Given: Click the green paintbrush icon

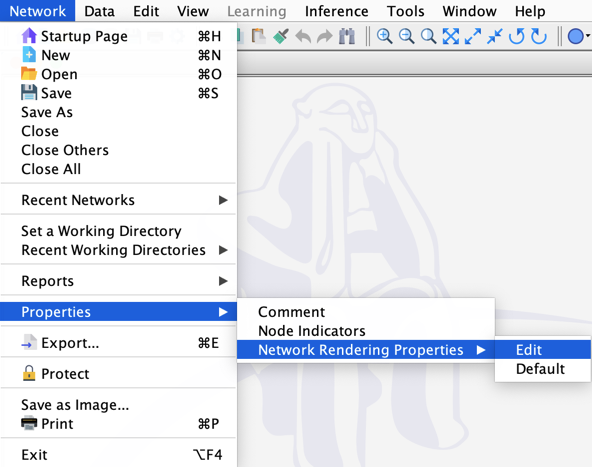Looking at the screenshot, I should 281,36.
